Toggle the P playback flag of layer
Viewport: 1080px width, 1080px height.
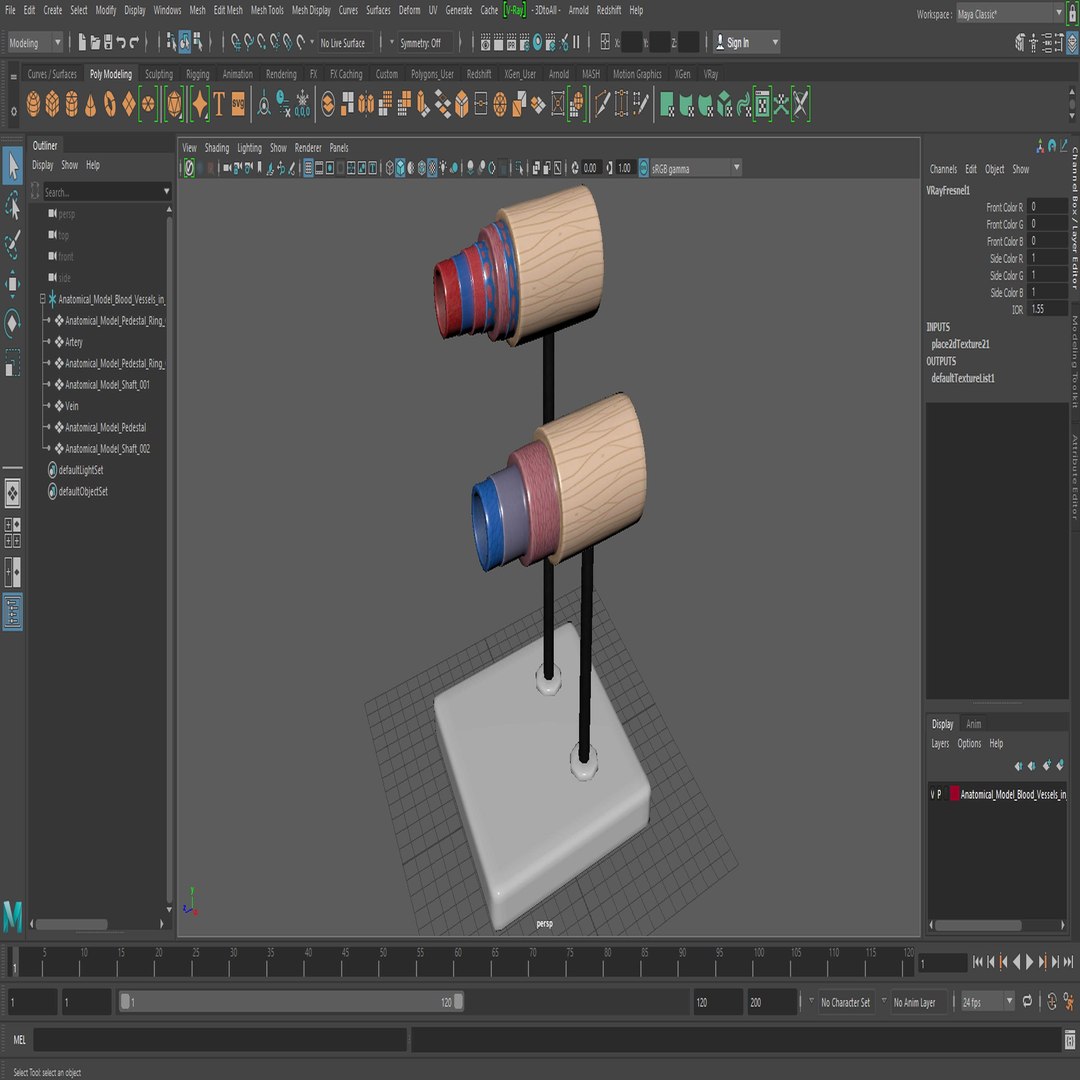point(939,794)
